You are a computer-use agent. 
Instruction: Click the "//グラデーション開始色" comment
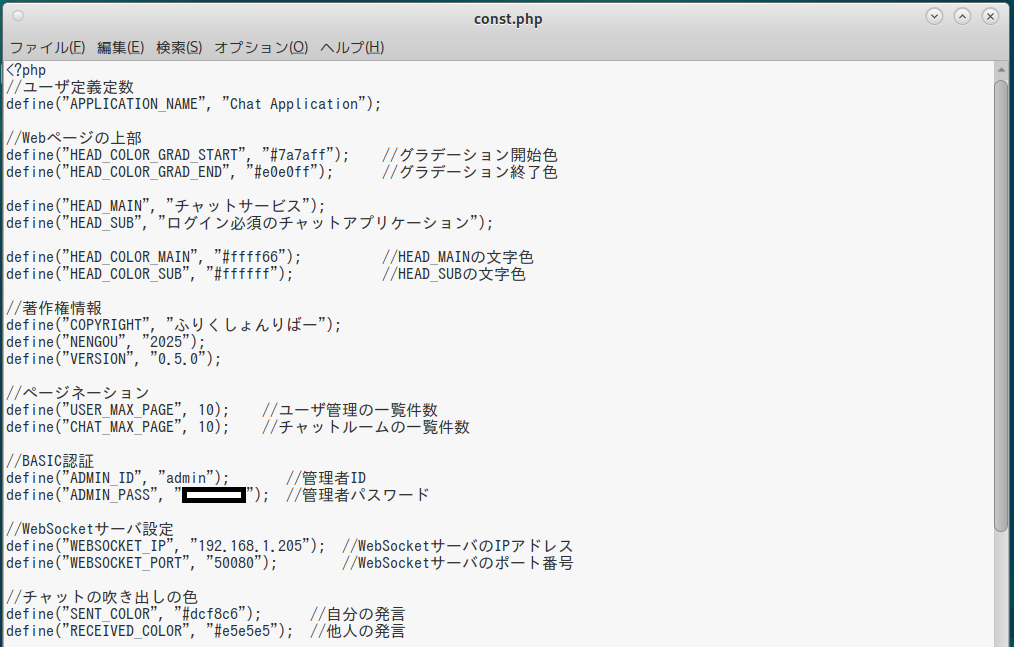pyautogui.click(x=469, y=155)
